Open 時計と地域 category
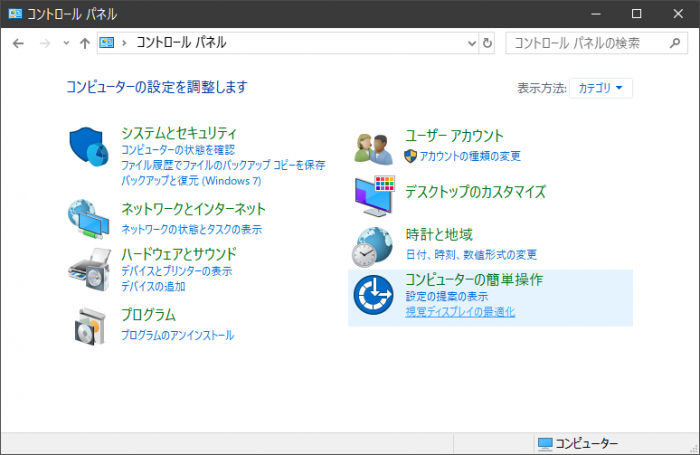The height and width of the screenshot is (455, 700). coord(439,234)
